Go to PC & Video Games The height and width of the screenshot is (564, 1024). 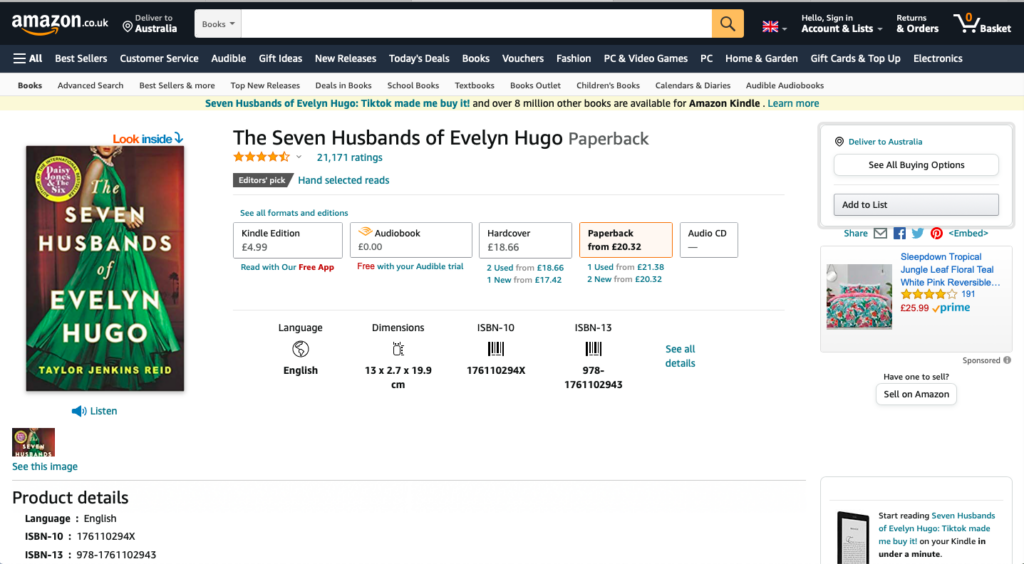645,58
